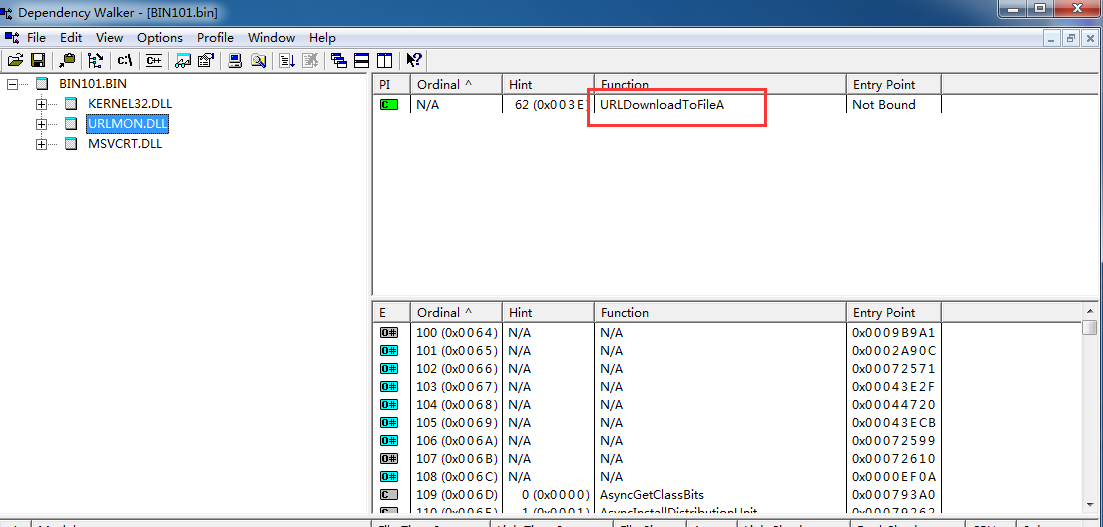
Task: Sort imports by Hint column header
Action: point(548,84)
